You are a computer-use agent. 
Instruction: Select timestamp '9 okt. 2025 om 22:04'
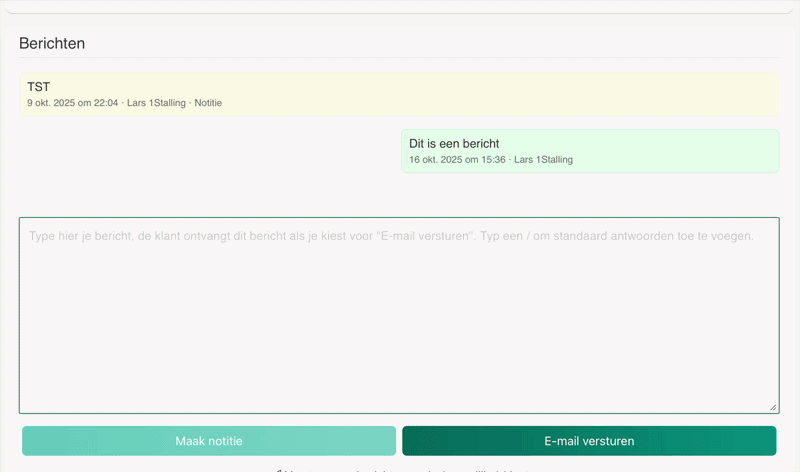pos(72,103)
